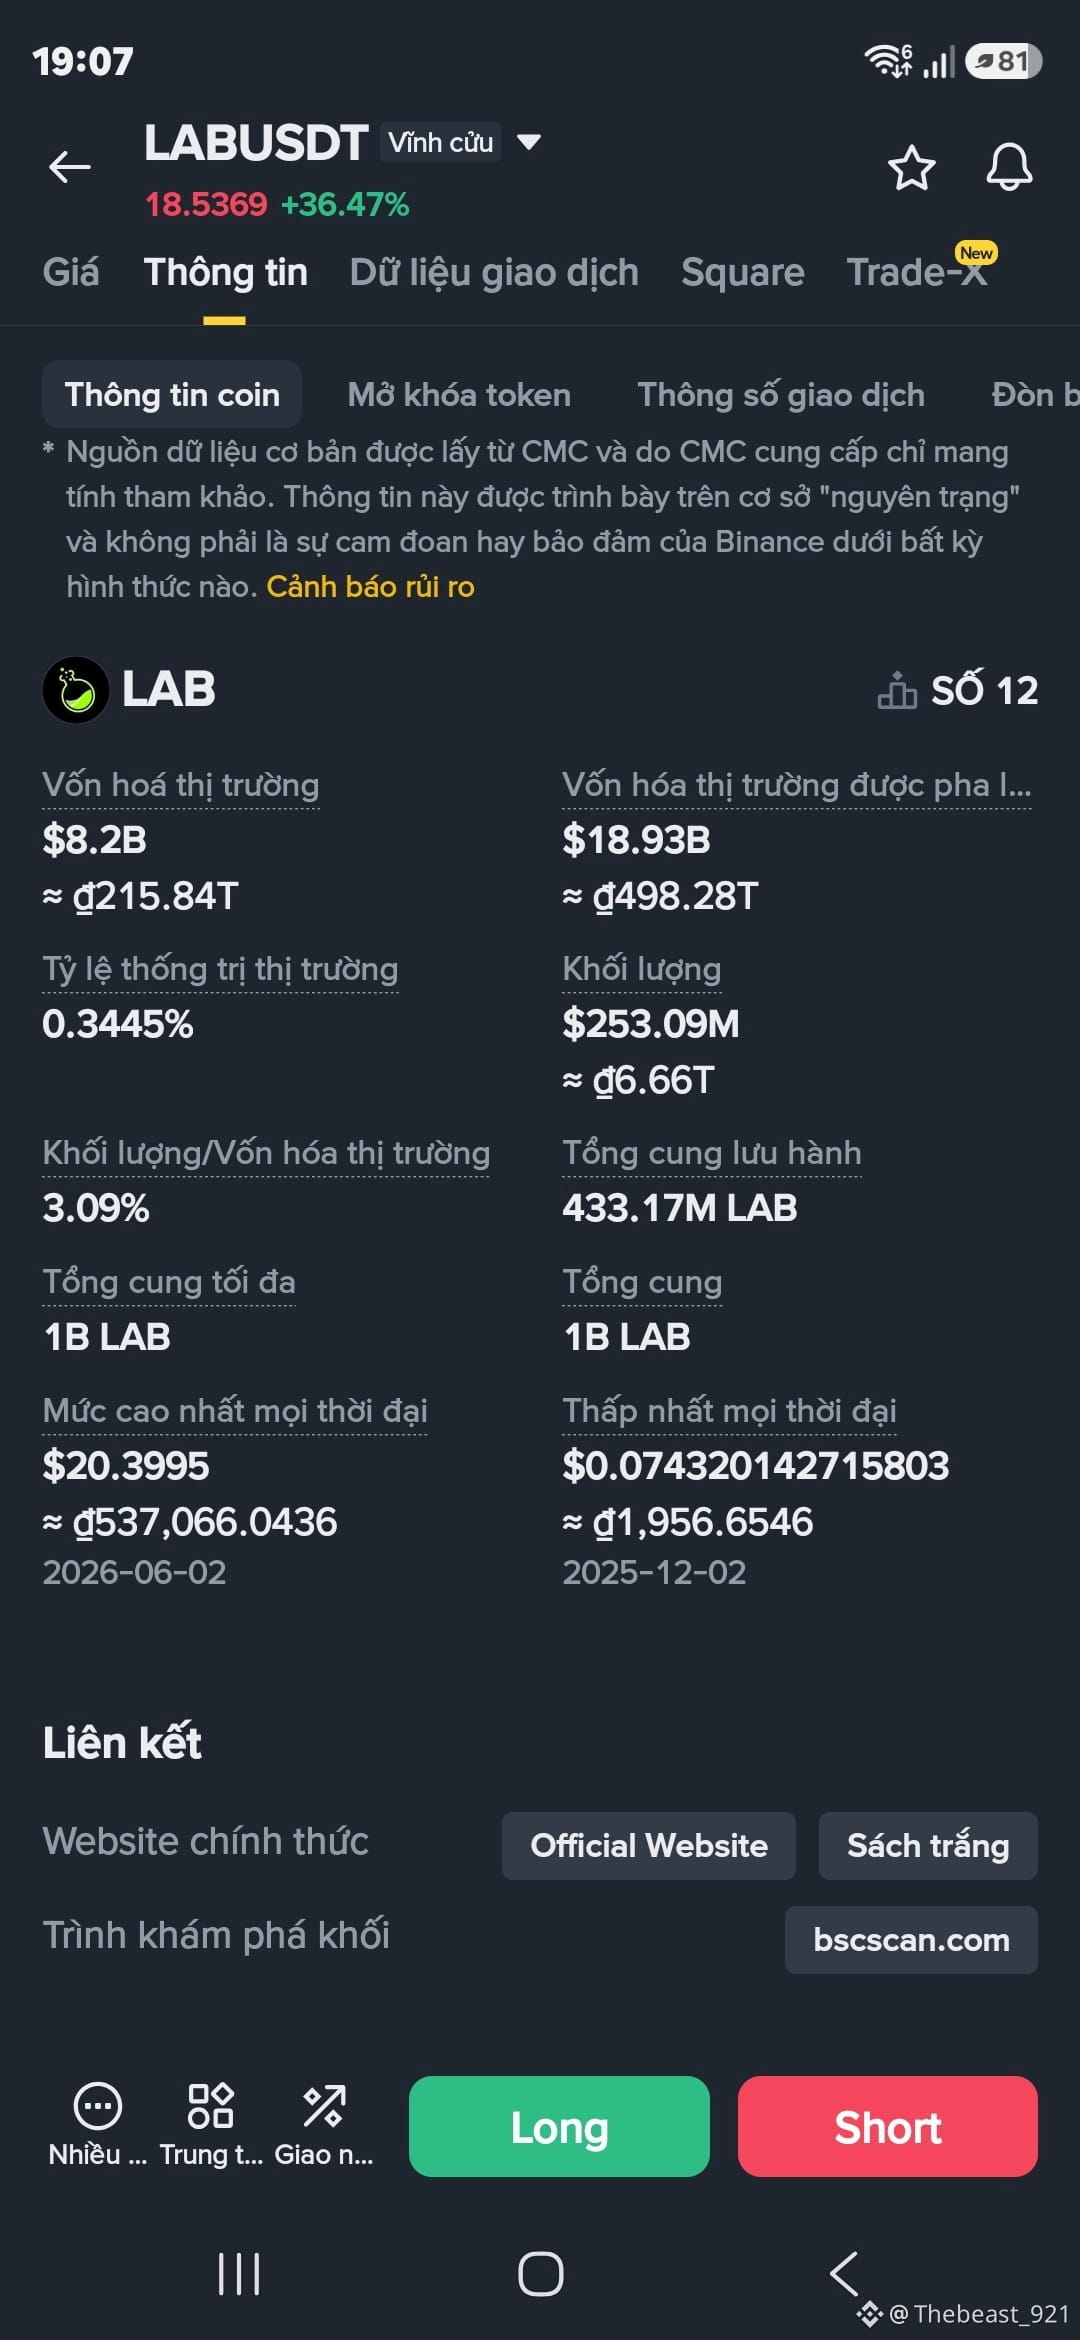Add LABUSDT to favorites with star
Viewport: 1080px width, 2340px height.
(911, 167)
